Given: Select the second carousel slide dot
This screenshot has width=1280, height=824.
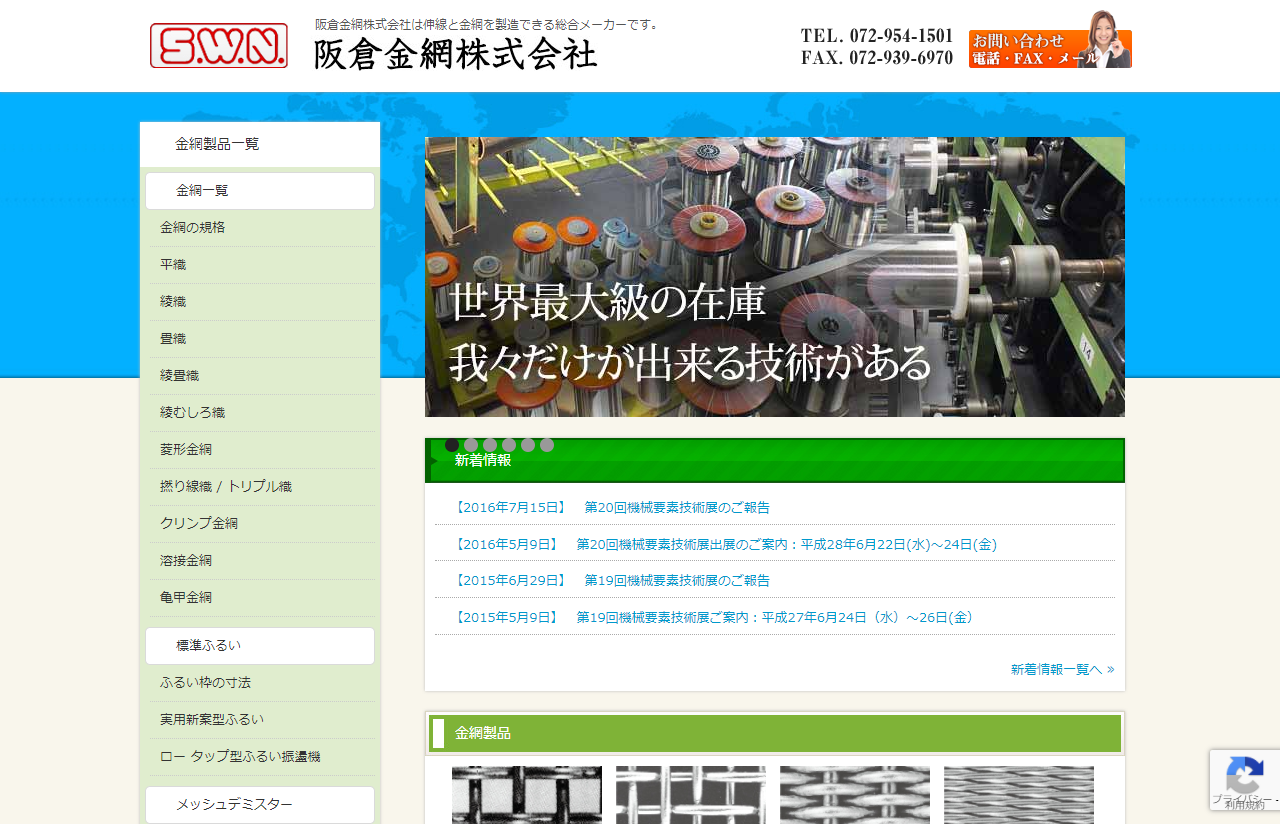Looking at the screenshot, I should point(471,445).
